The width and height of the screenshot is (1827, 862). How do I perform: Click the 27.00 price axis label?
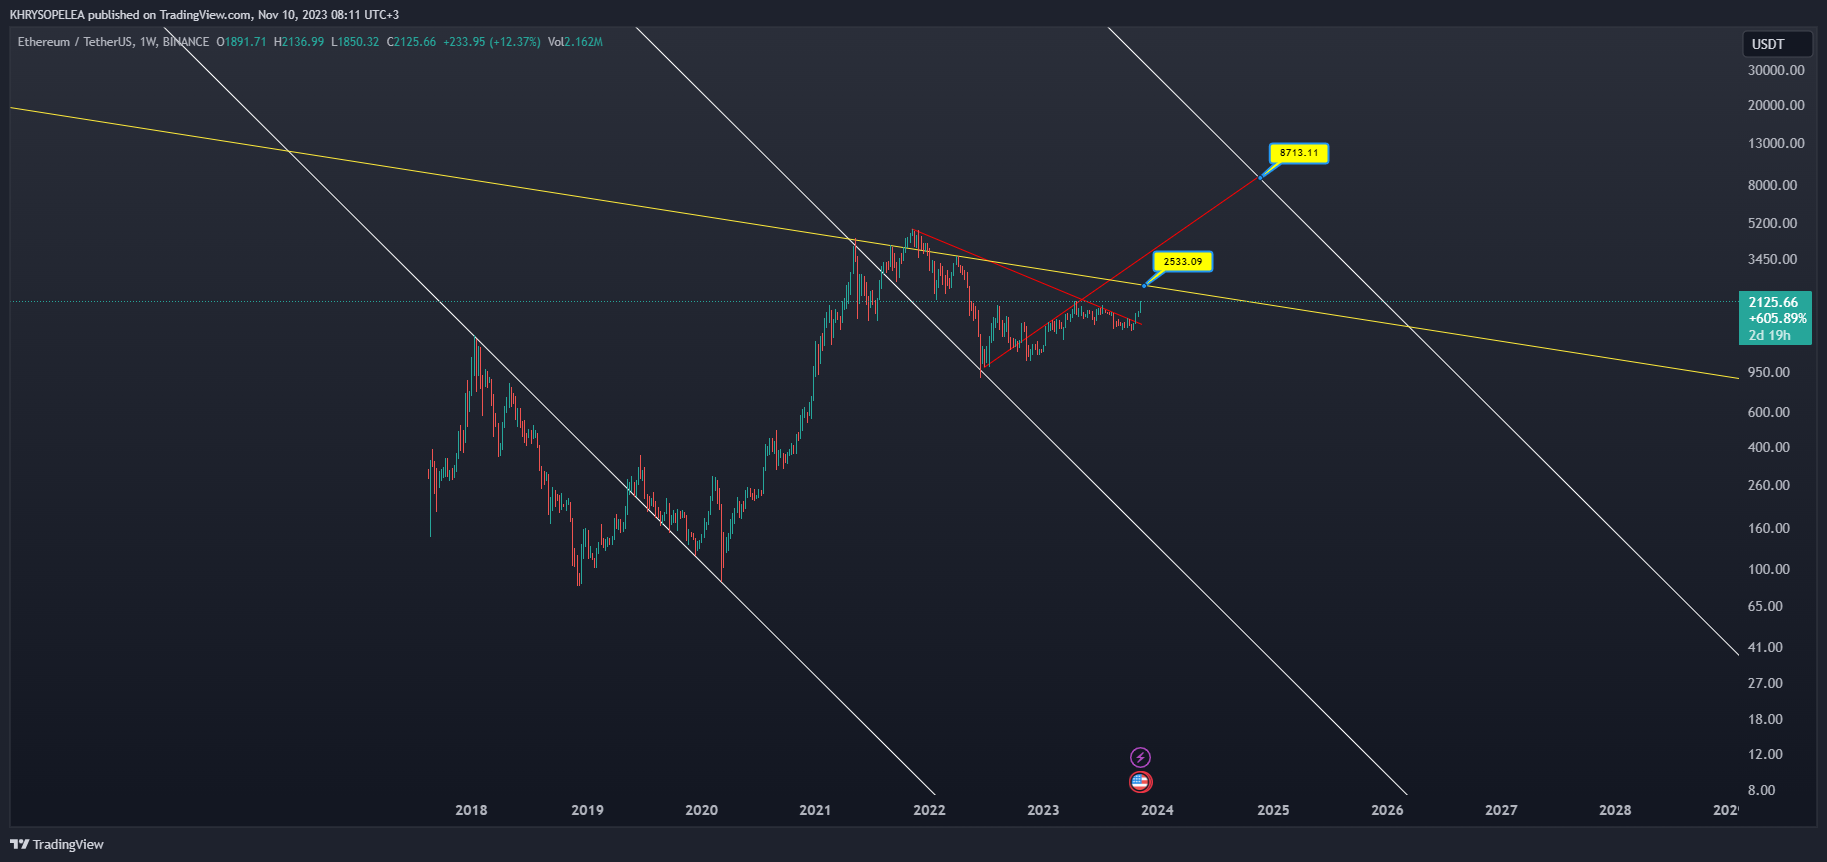click(x=1765, y=683)
